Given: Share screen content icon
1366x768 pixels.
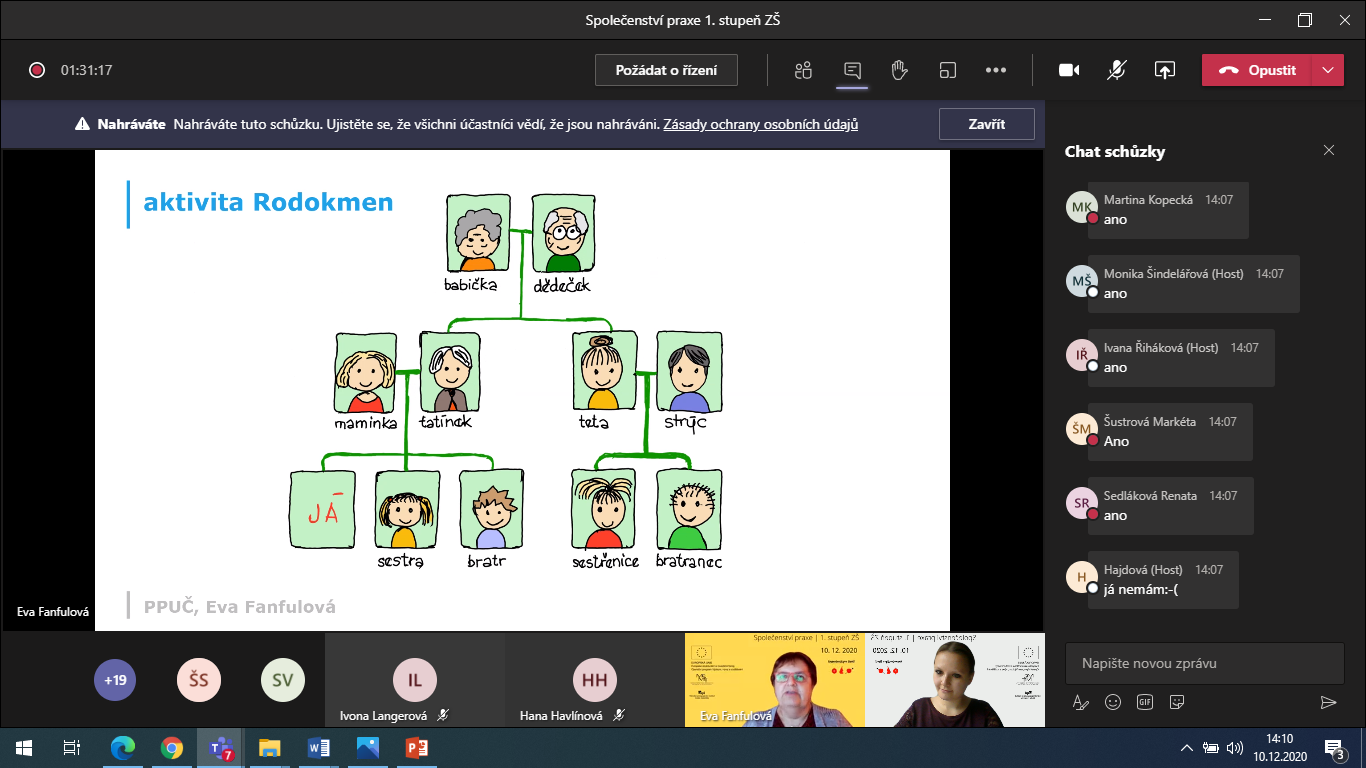Looking at the screenshot, I should pyautogui.click(x=1164, y=70).
